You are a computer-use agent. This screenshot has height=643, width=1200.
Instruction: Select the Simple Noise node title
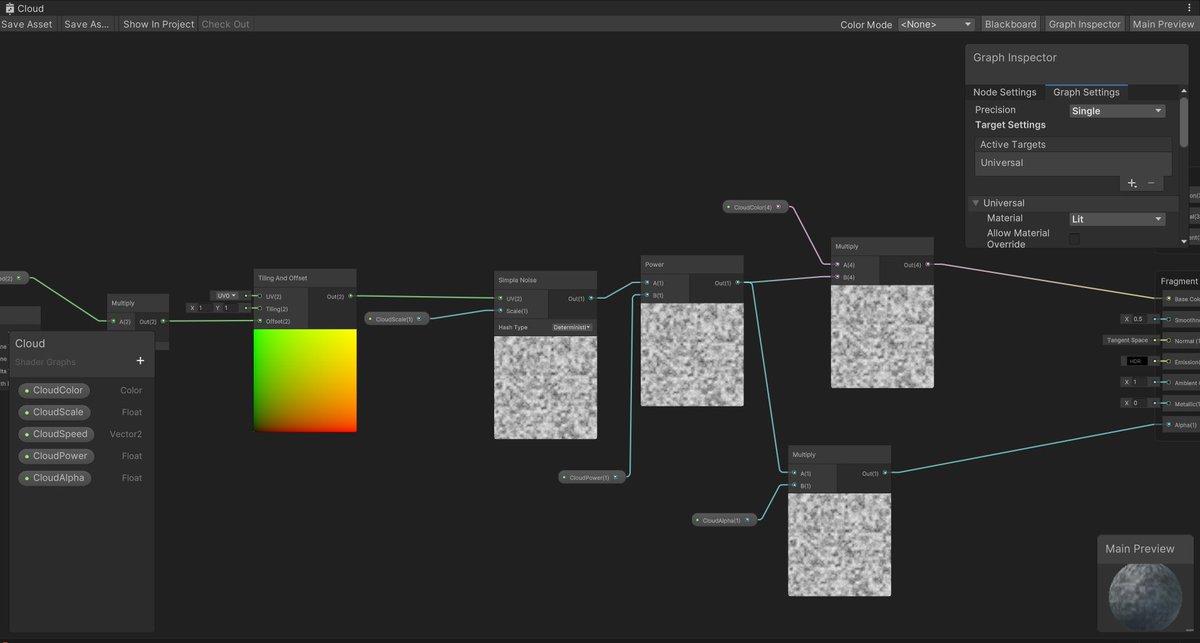517,280
